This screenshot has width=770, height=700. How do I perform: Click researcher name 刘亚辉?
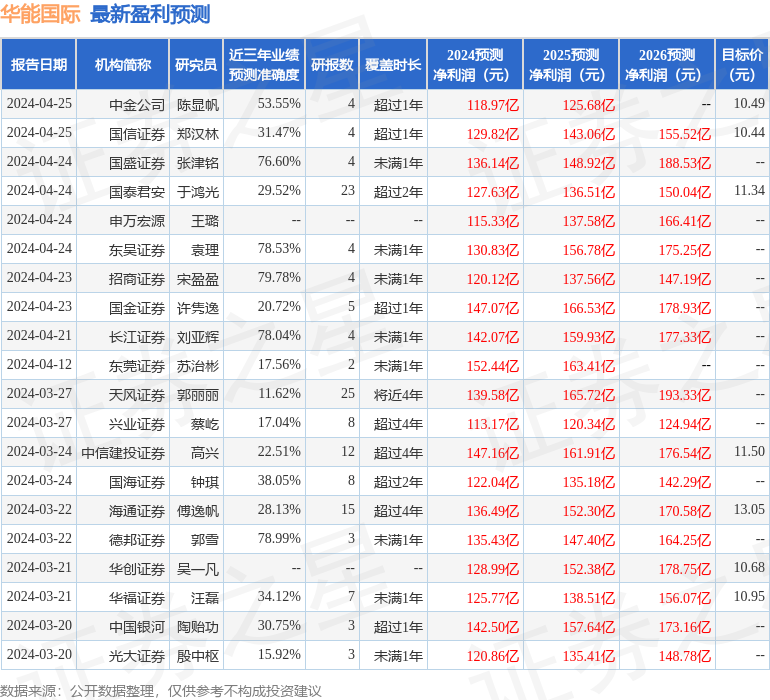pos(198,336)
